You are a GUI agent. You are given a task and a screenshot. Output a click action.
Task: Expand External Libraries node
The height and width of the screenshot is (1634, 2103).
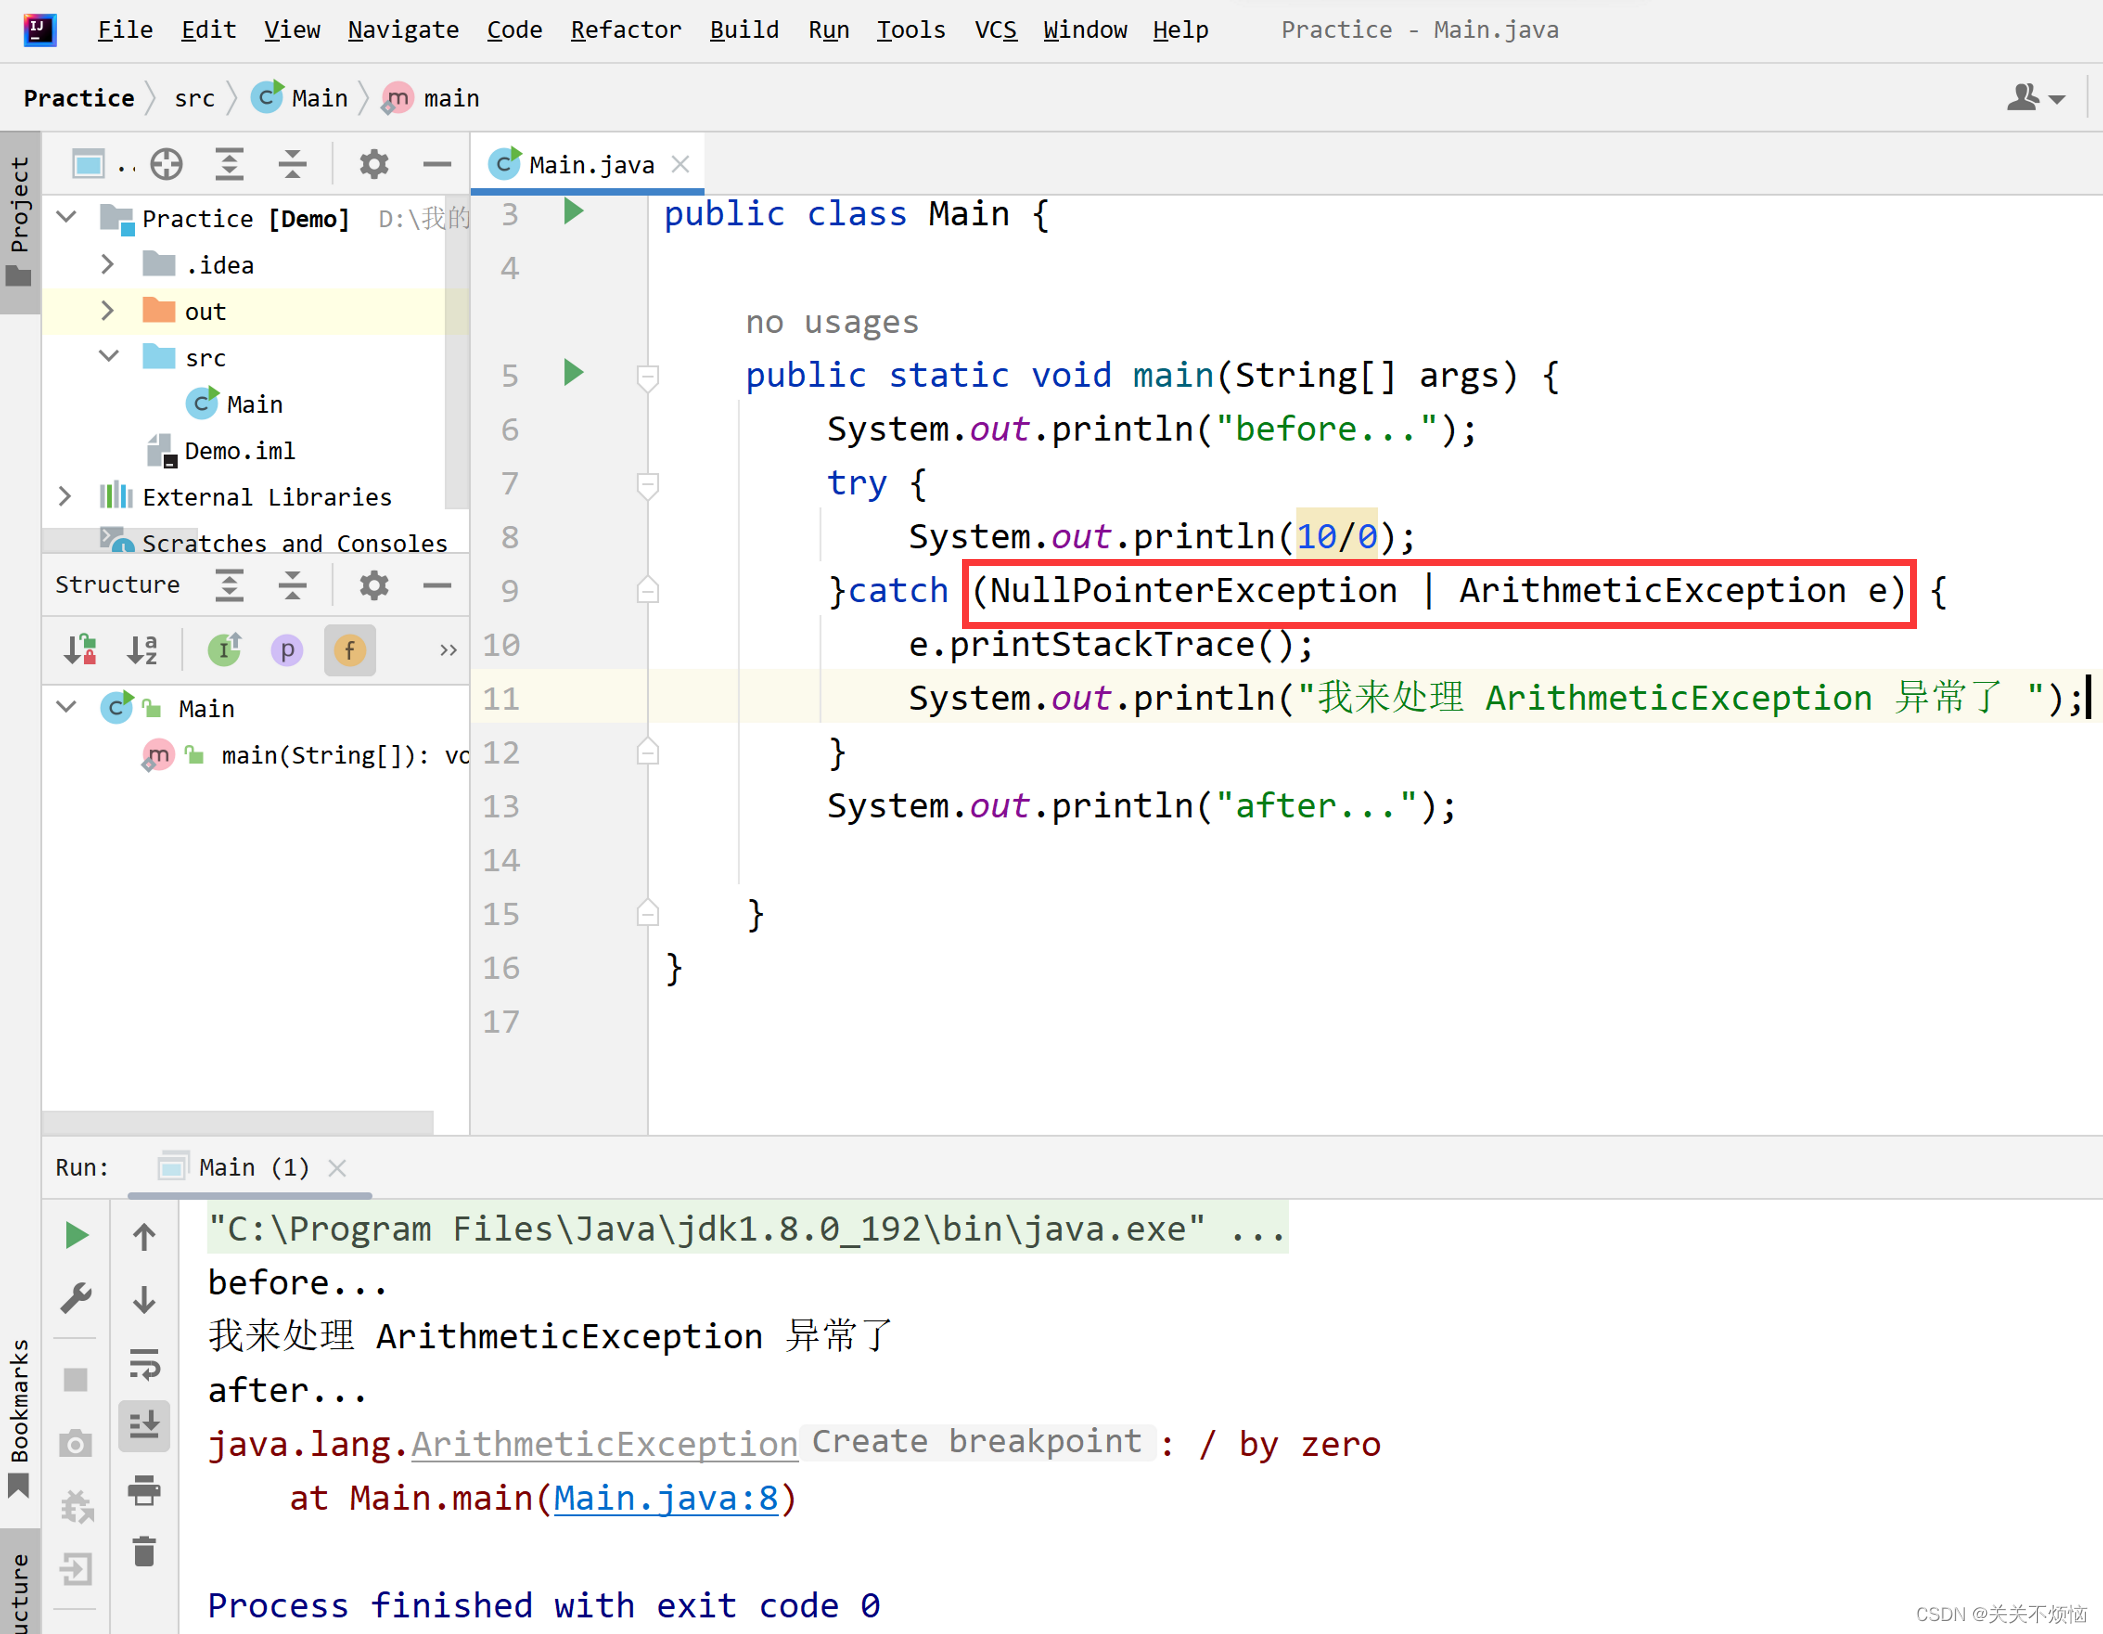tap(66, 496)
